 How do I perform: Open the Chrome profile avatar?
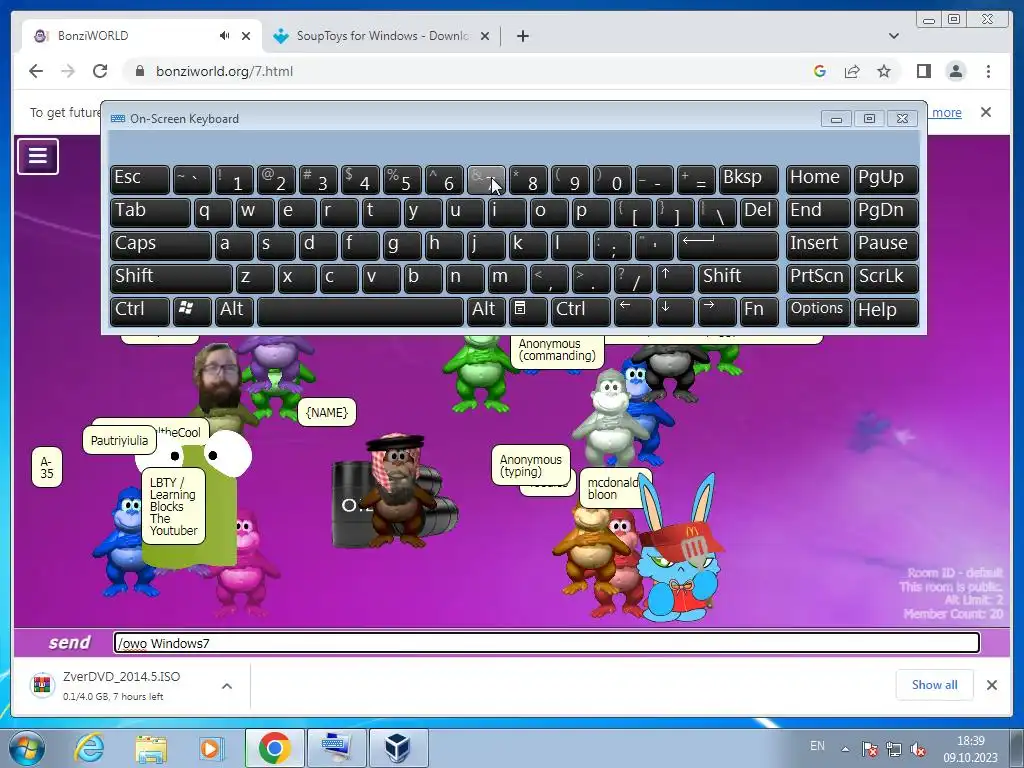coord(955,71)
